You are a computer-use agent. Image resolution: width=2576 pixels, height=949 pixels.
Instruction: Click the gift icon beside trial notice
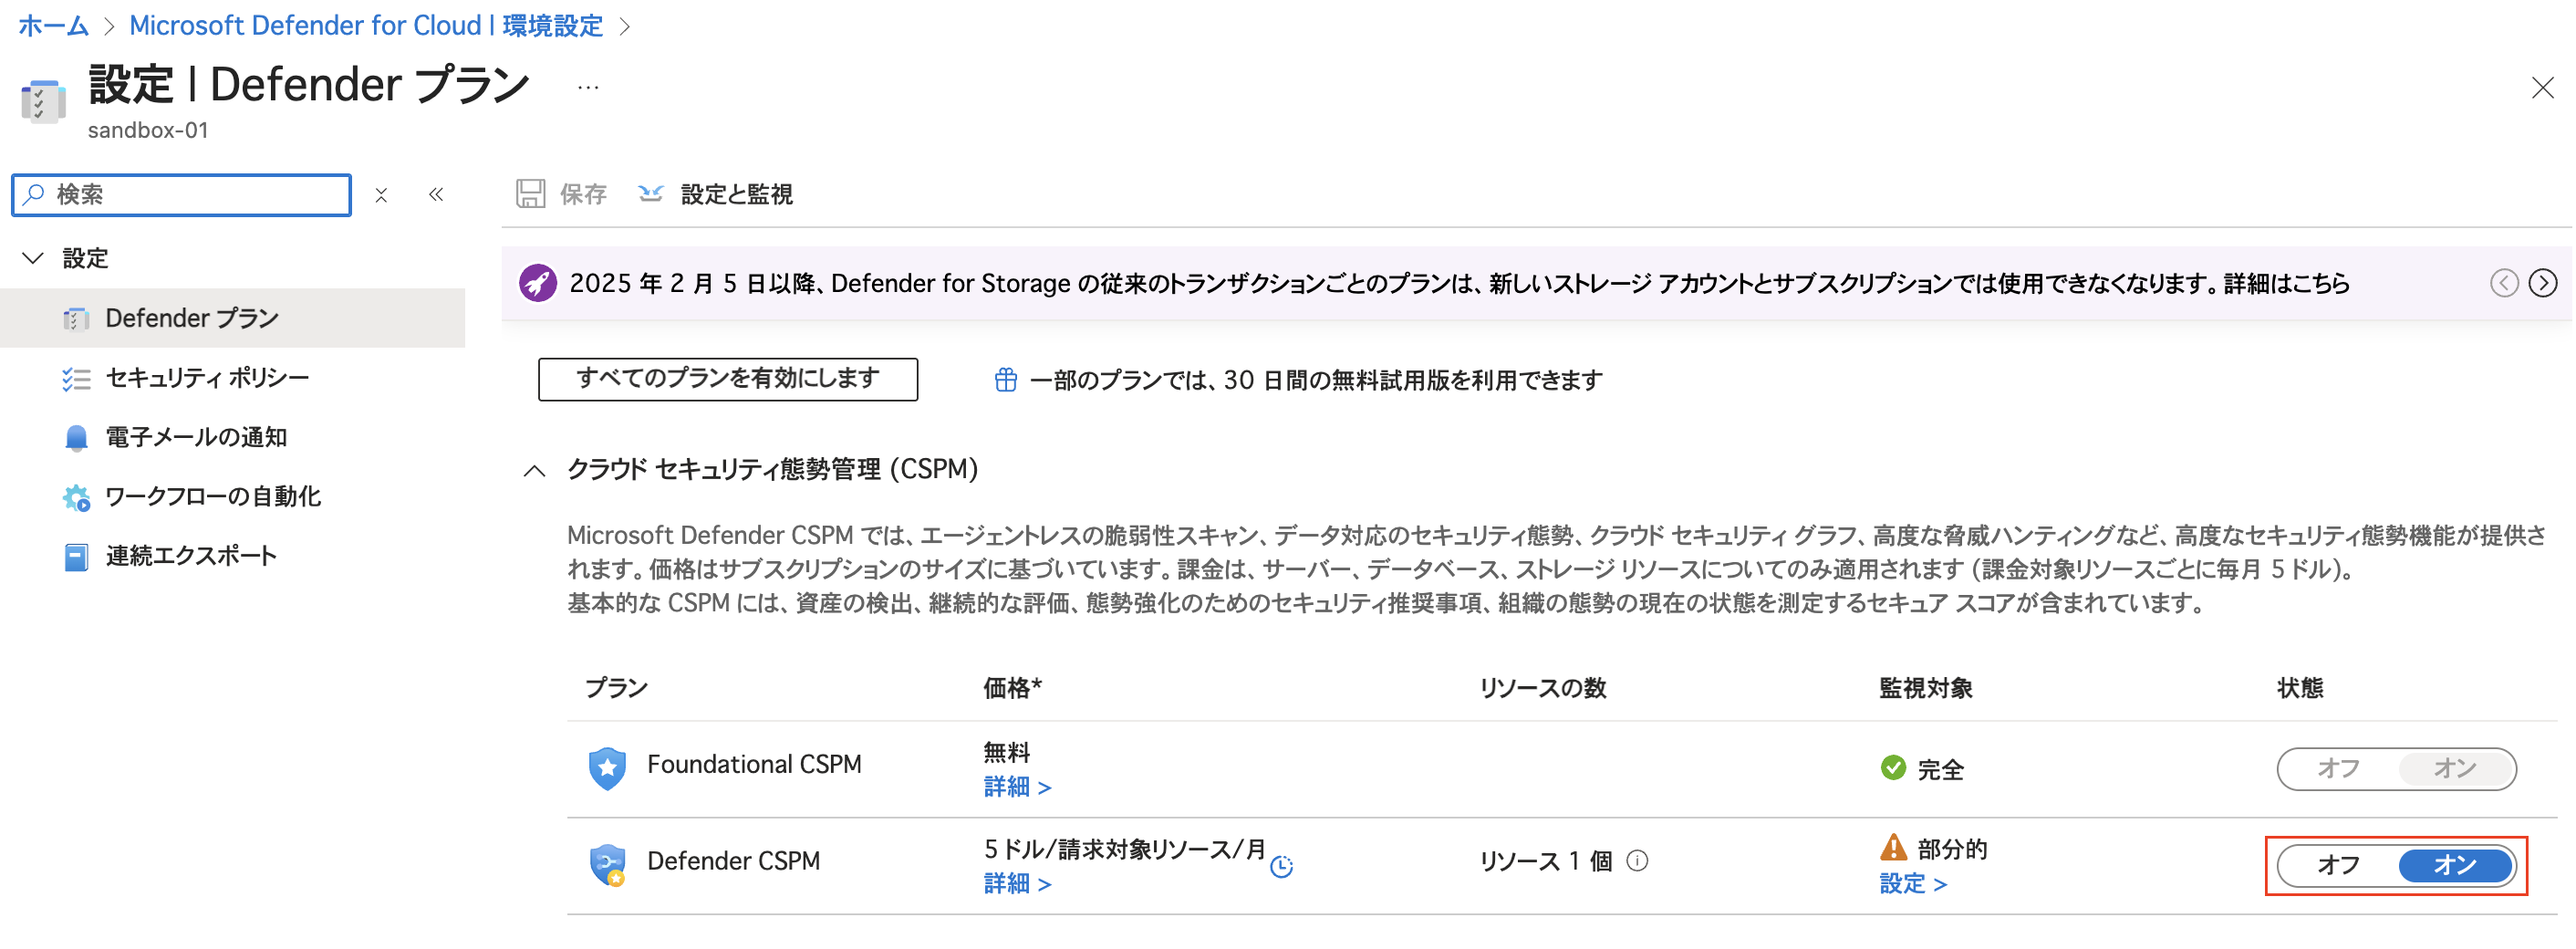pos(1005,380)
